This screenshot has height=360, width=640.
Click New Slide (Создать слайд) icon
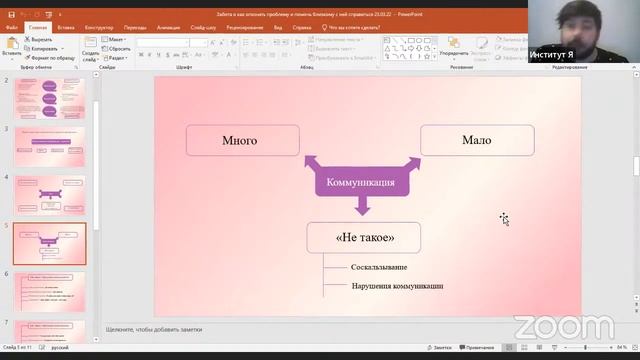[90, 42]
